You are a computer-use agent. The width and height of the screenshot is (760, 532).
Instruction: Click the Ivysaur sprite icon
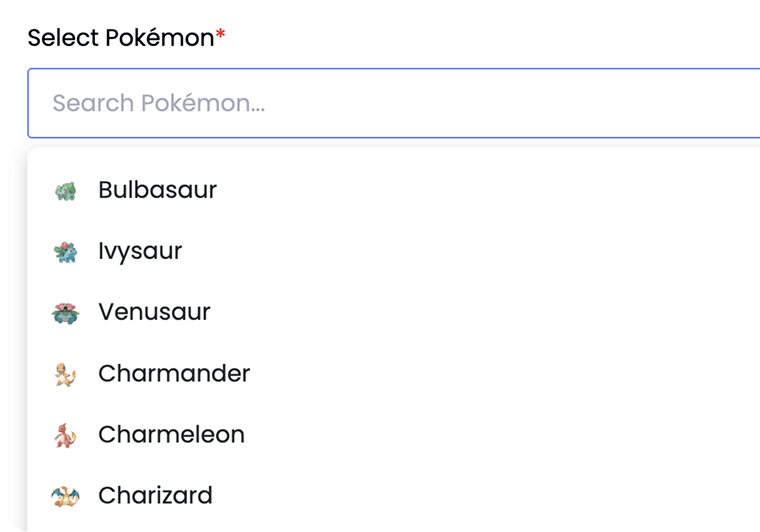65,251
